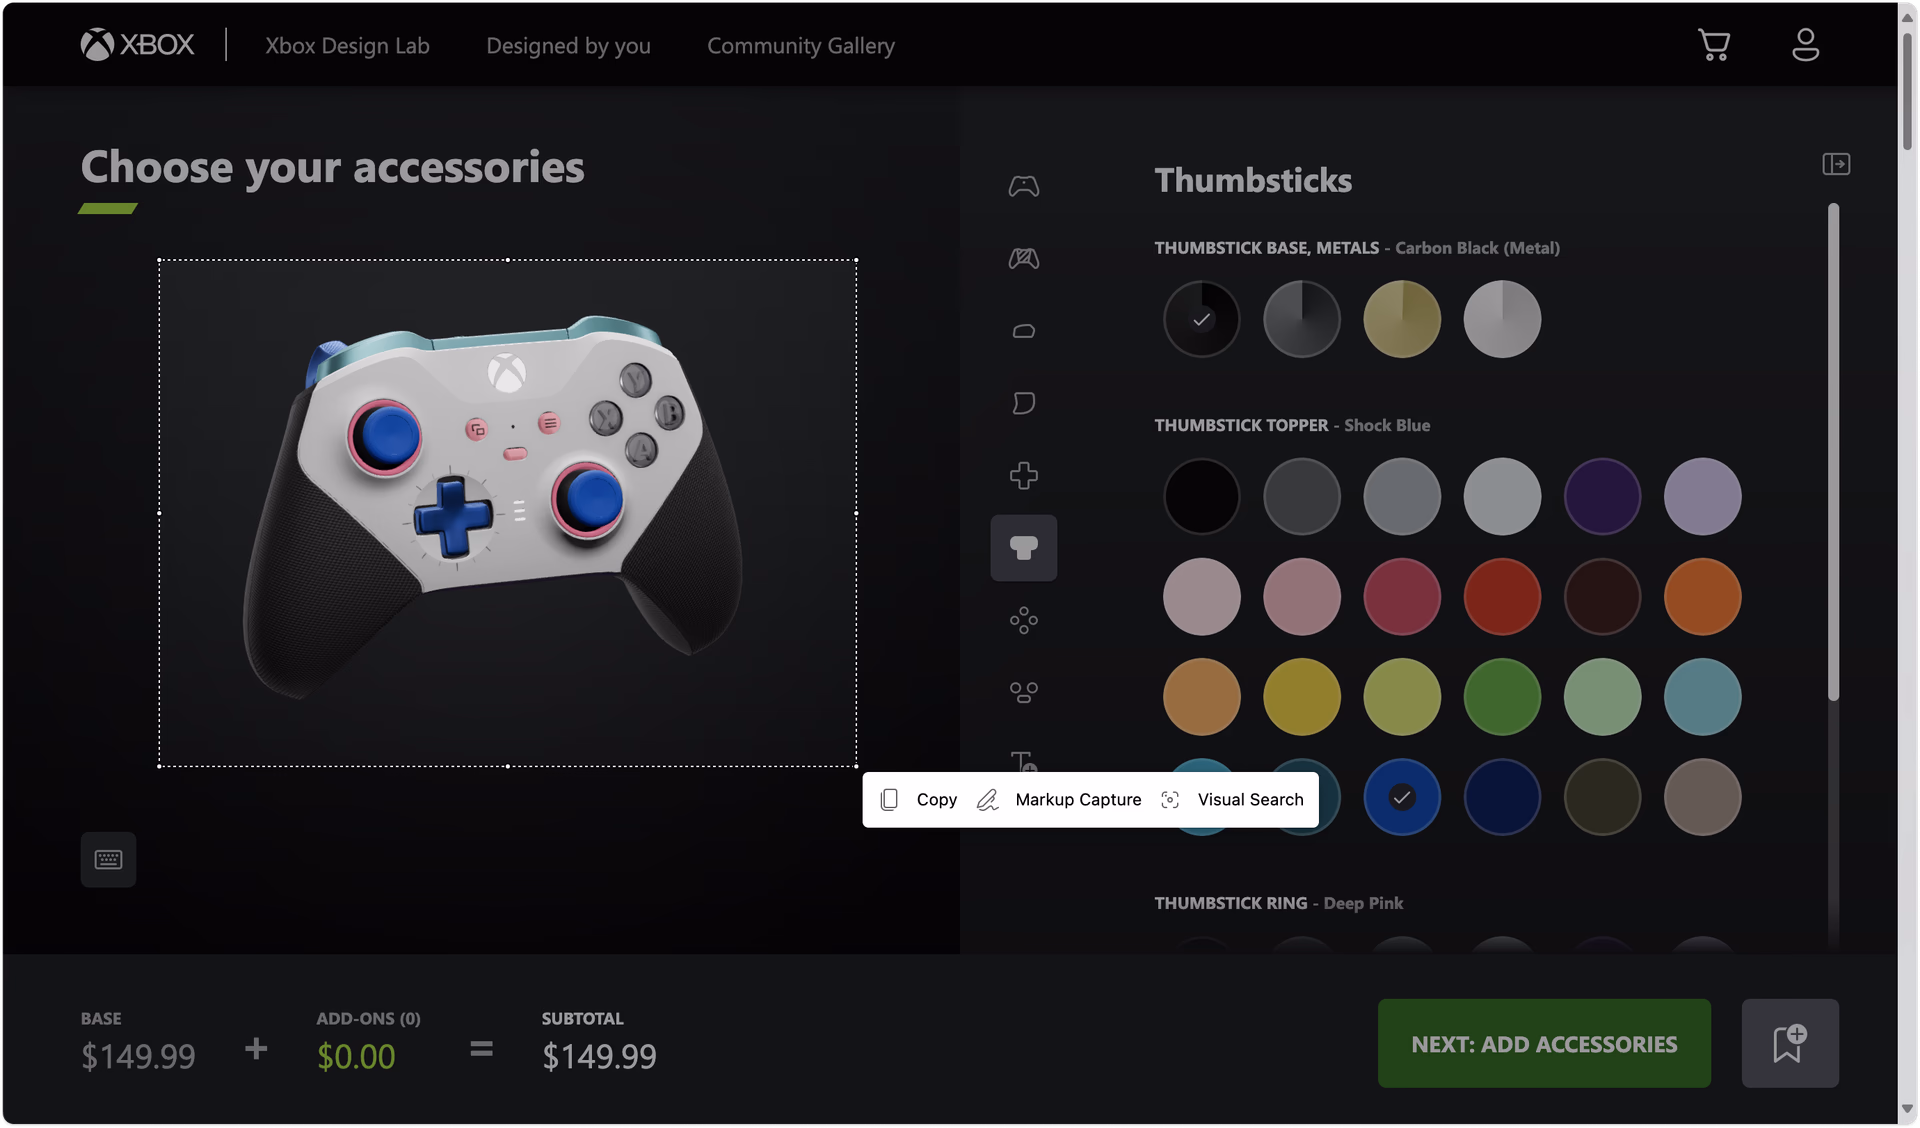1920x1128 pixels.
Task: Select the bumpers category icon
Action: tap(1023, 331)
